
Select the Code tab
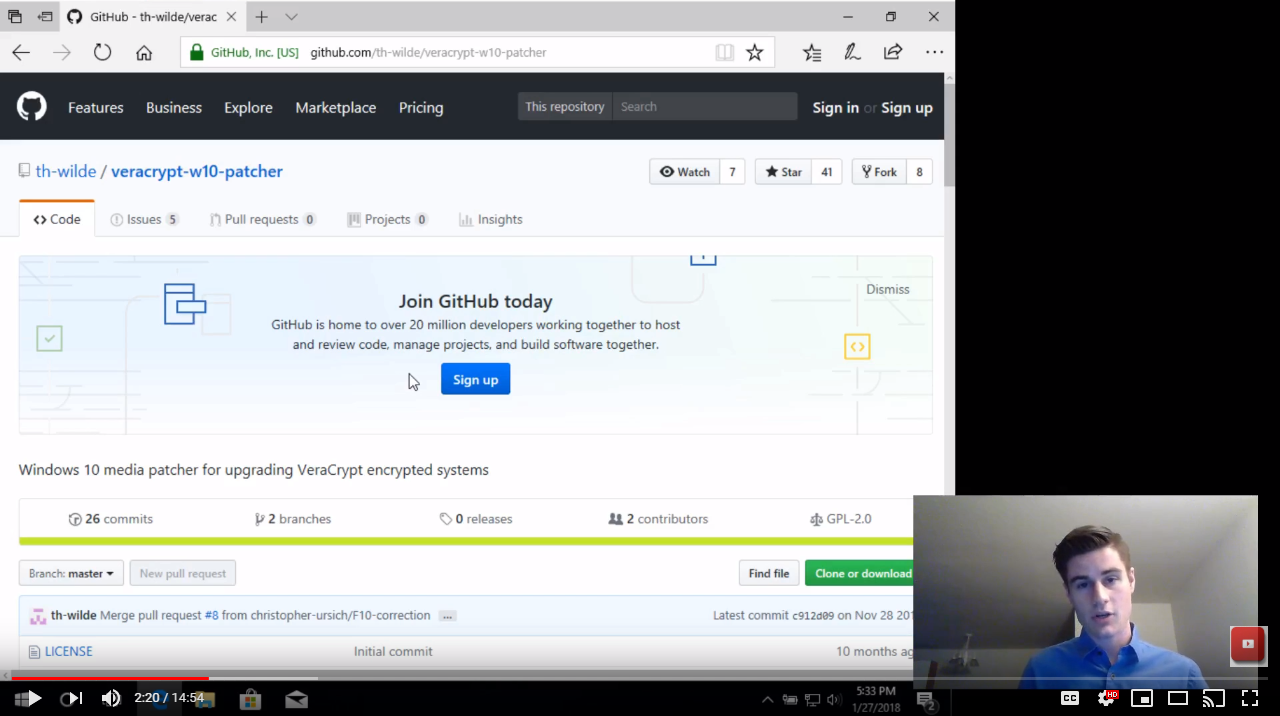[x=57, y=219]
